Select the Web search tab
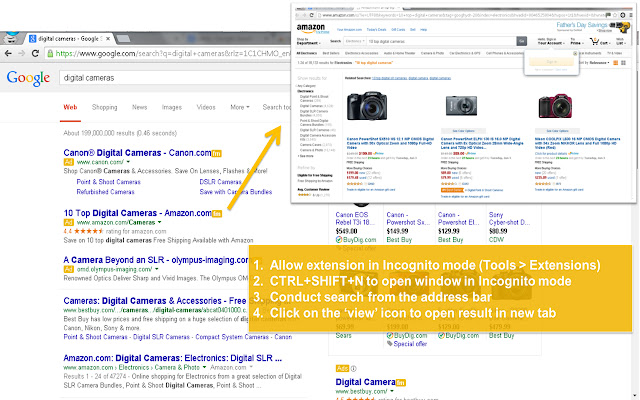Viewport: 640px width, 400px height. pos(70,107)
